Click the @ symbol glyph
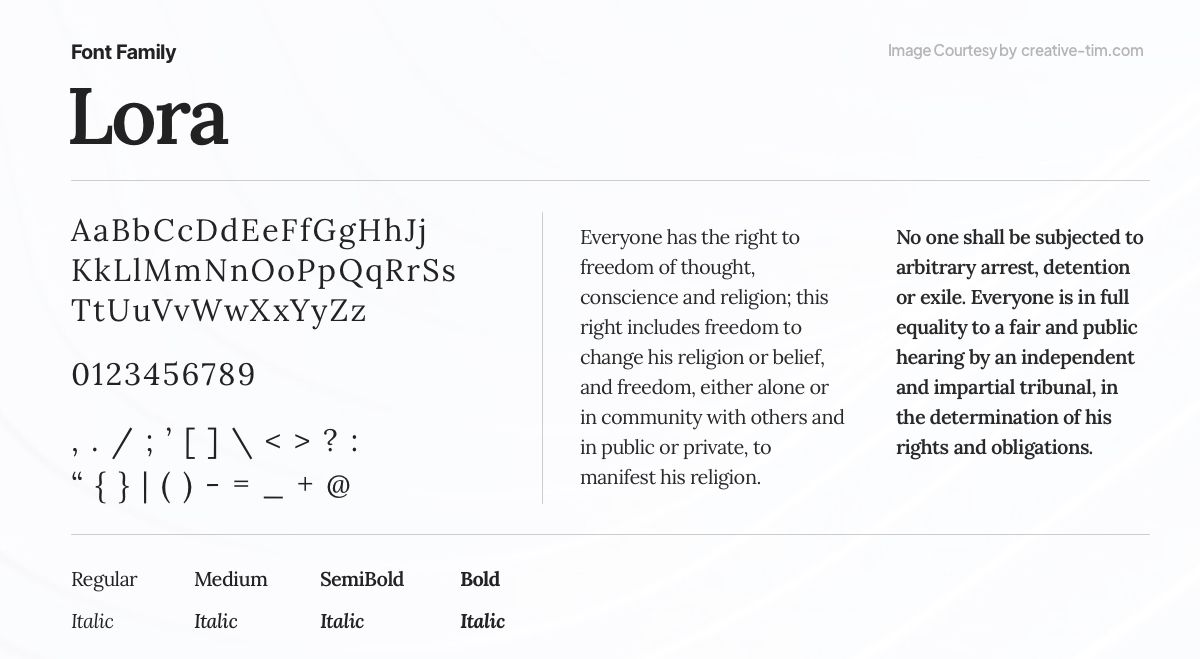Viewport: 1200px width, 659px height. click(x=338, y=486)
